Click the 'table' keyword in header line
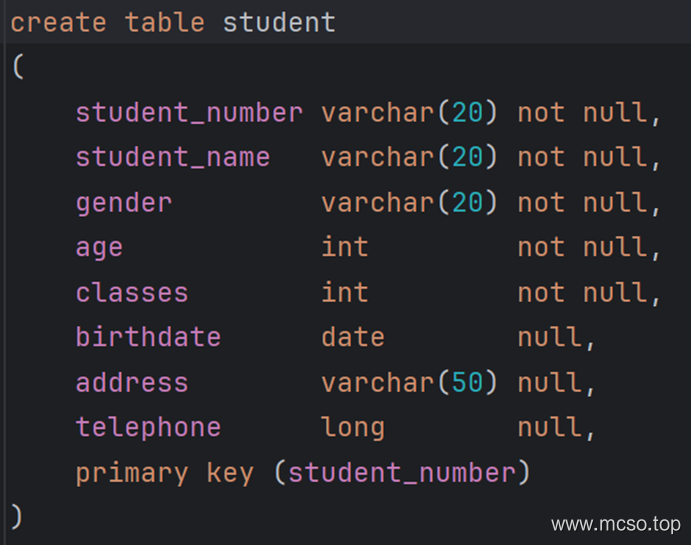Image resolution: width=691 pixels, height=545 pixels. click(165, 22)
